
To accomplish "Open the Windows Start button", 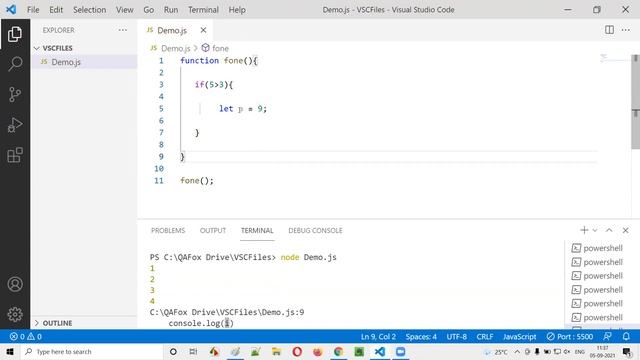I will coord(10,351).
